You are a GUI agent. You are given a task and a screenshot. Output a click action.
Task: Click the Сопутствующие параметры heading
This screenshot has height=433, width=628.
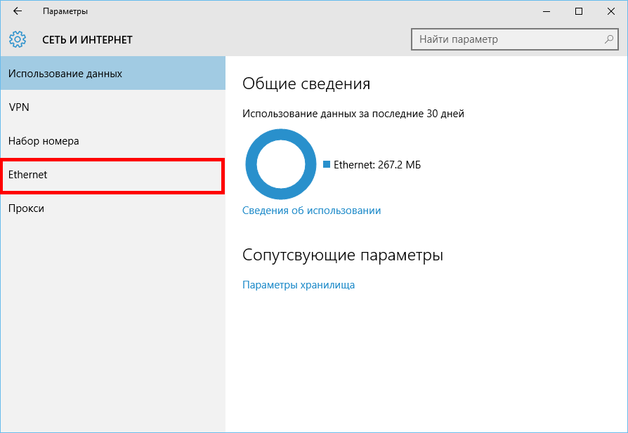tap(342, 256)
